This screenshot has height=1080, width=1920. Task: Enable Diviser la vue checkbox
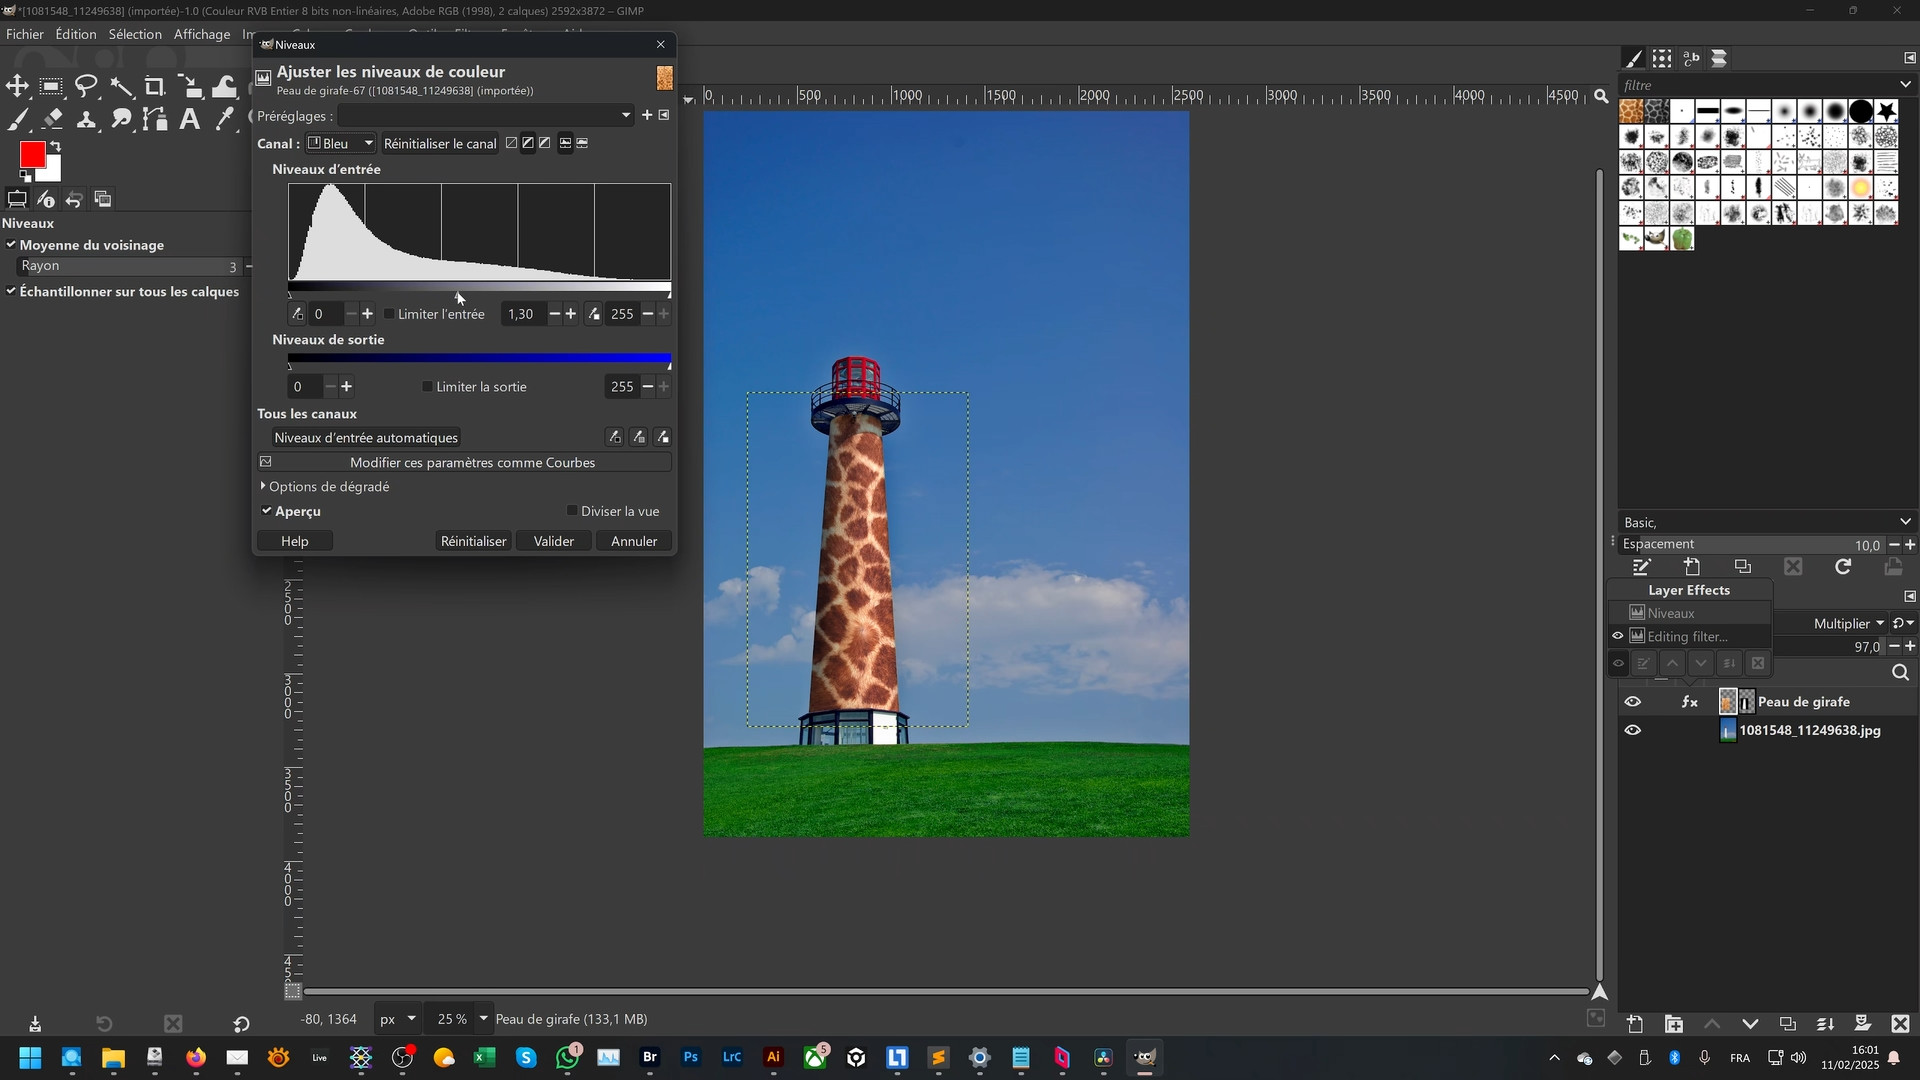coord(572,511)
